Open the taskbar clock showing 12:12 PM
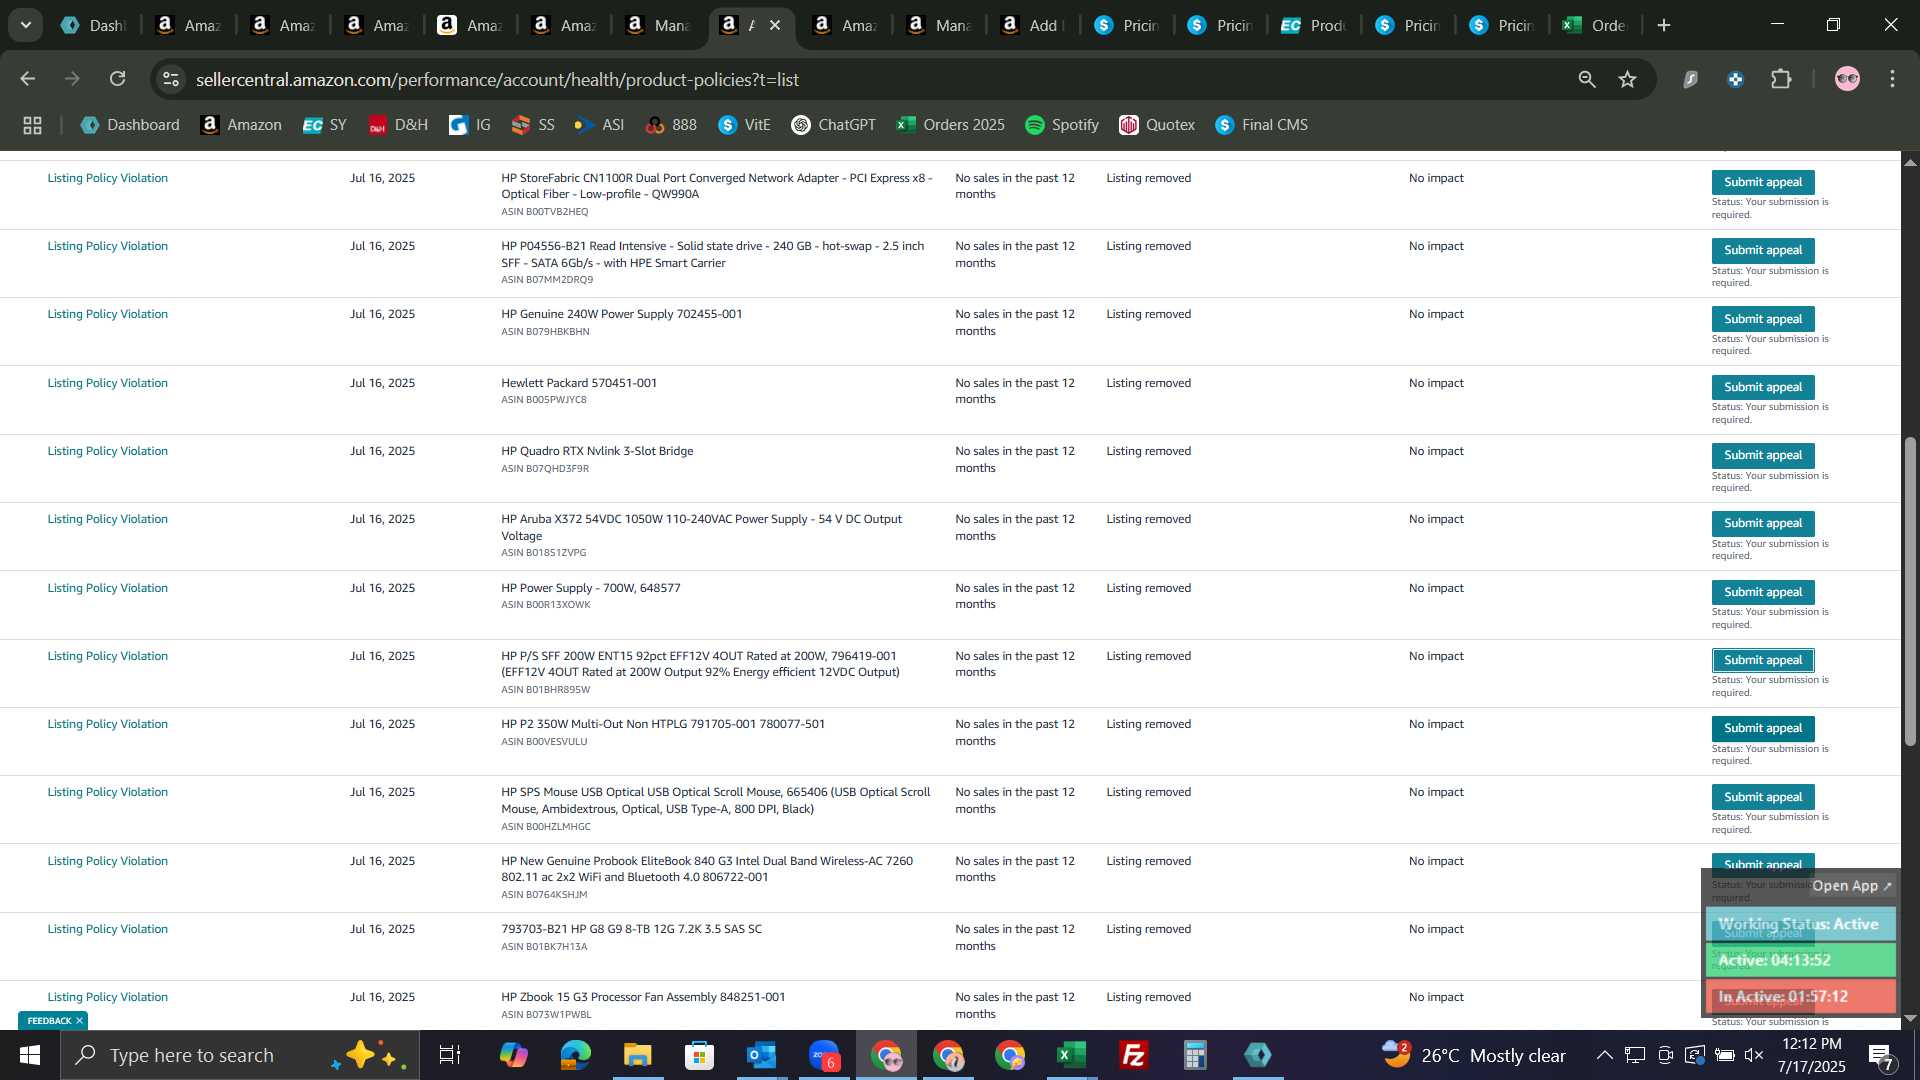Viewport: 1920px width, 1080px height. point(1811,1055)
